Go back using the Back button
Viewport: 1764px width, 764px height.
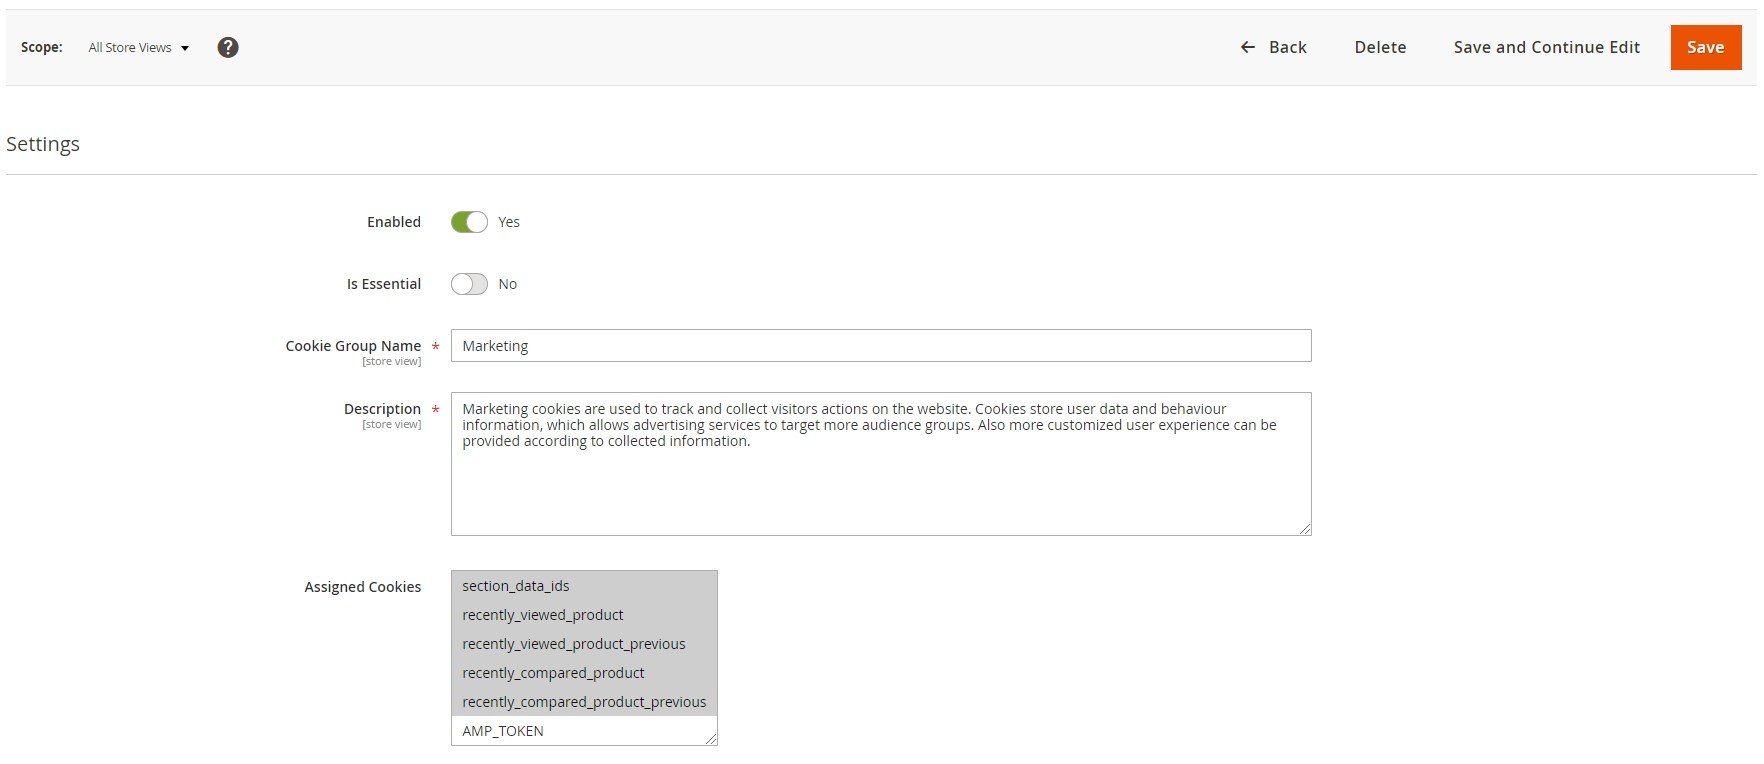click(1273, 47)
